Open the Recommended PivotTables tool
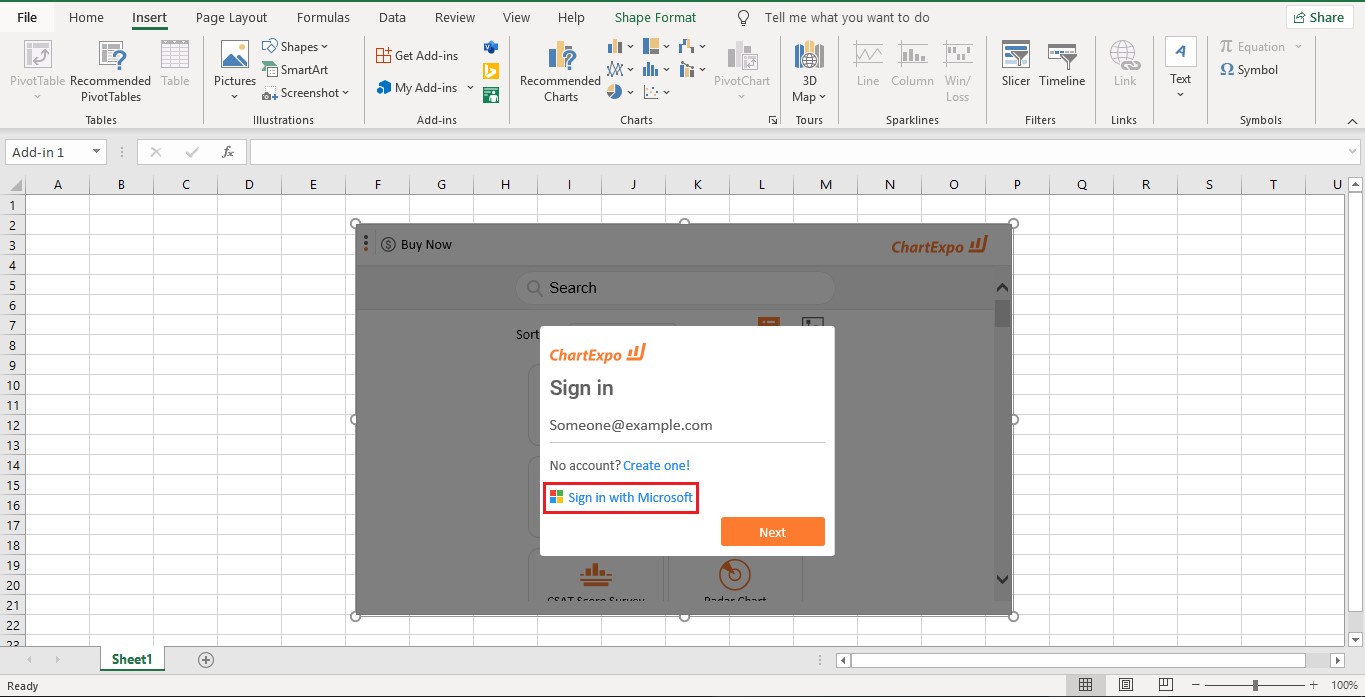 point(110,71)
